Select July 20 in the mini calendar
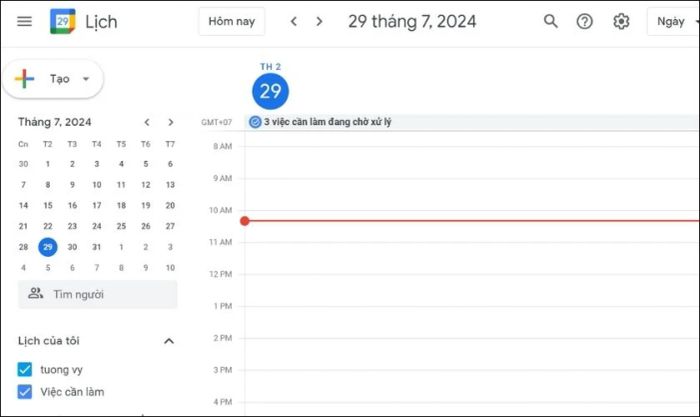This screenshot has height=417, width=700. click(170, 205)
